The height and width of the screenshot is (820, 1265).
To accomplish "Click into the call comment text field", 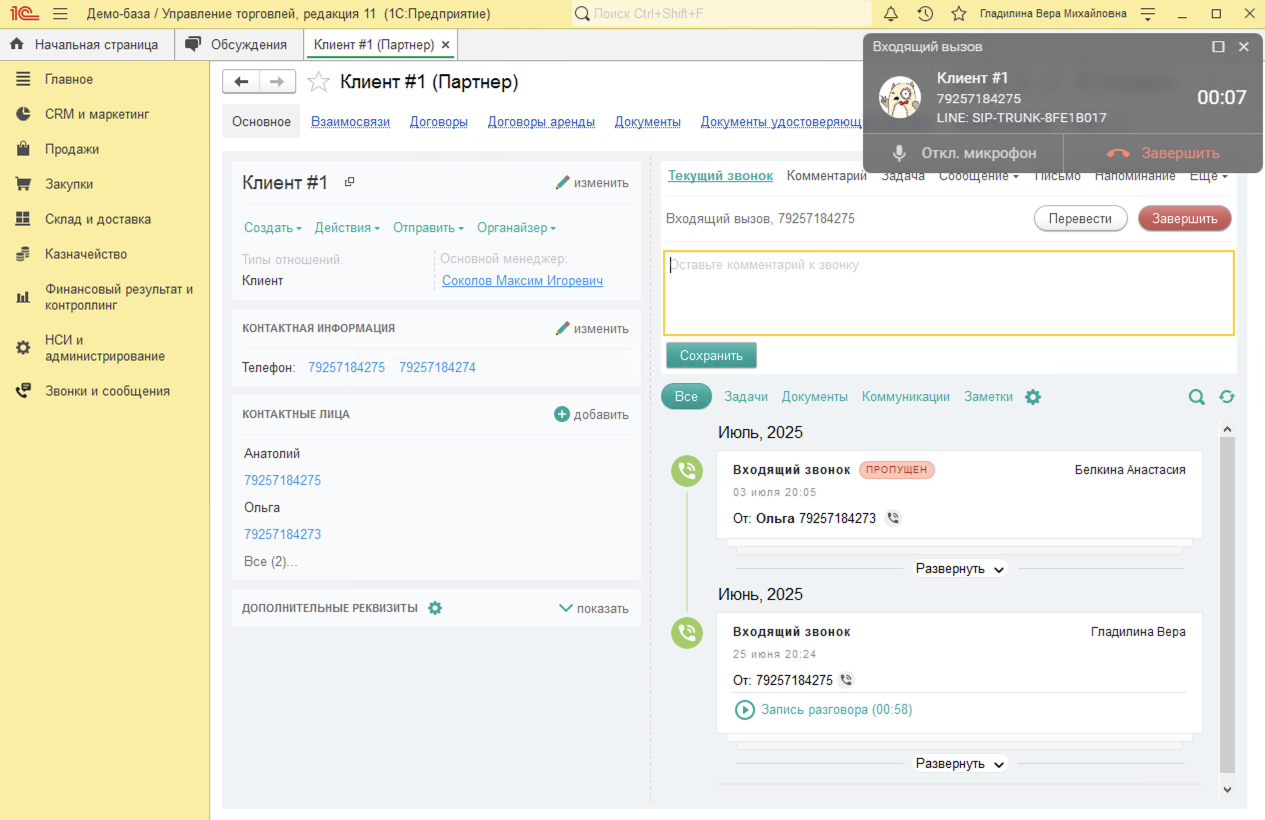I will [x=948, y=293].
